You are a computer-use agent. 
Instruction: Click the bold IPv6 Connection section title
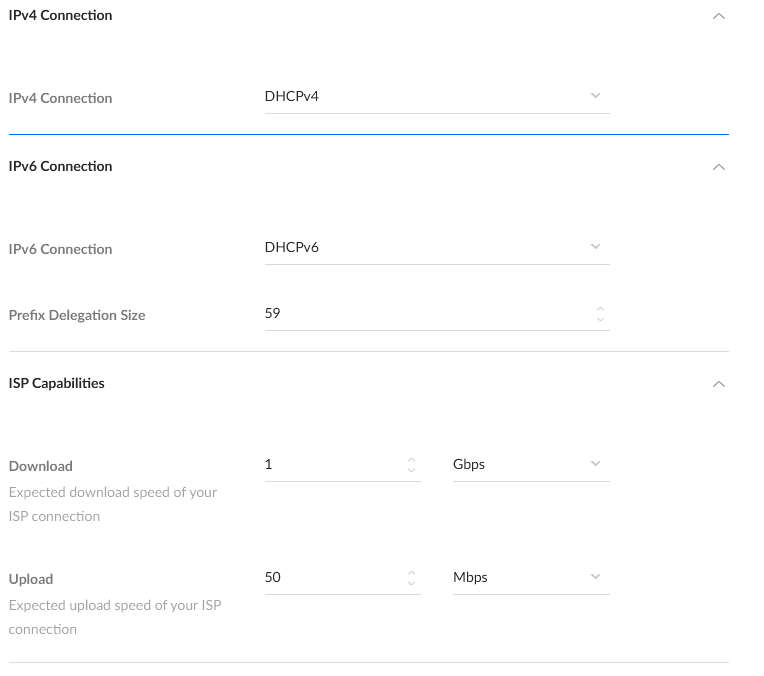coord(60,167)
